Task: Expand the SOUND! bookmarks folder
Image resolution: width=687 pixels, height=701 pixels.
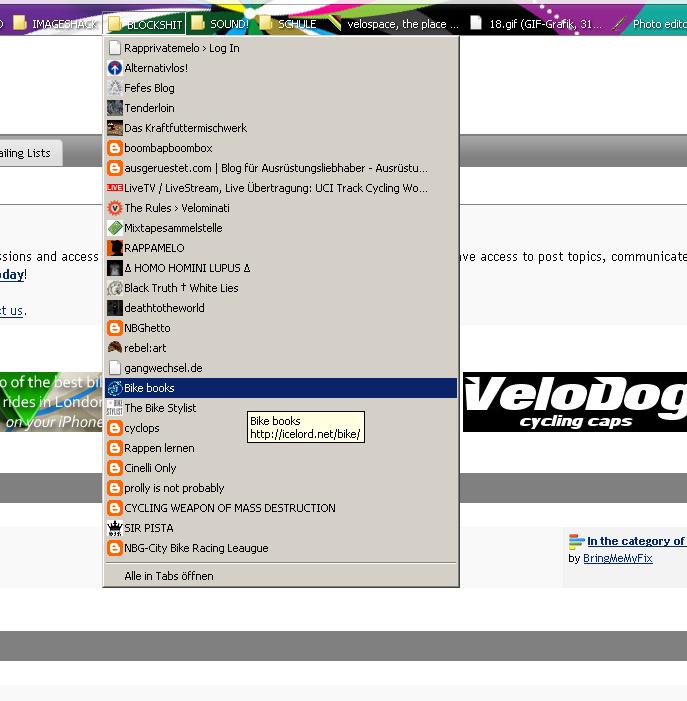Action: [x=220, y=24]
